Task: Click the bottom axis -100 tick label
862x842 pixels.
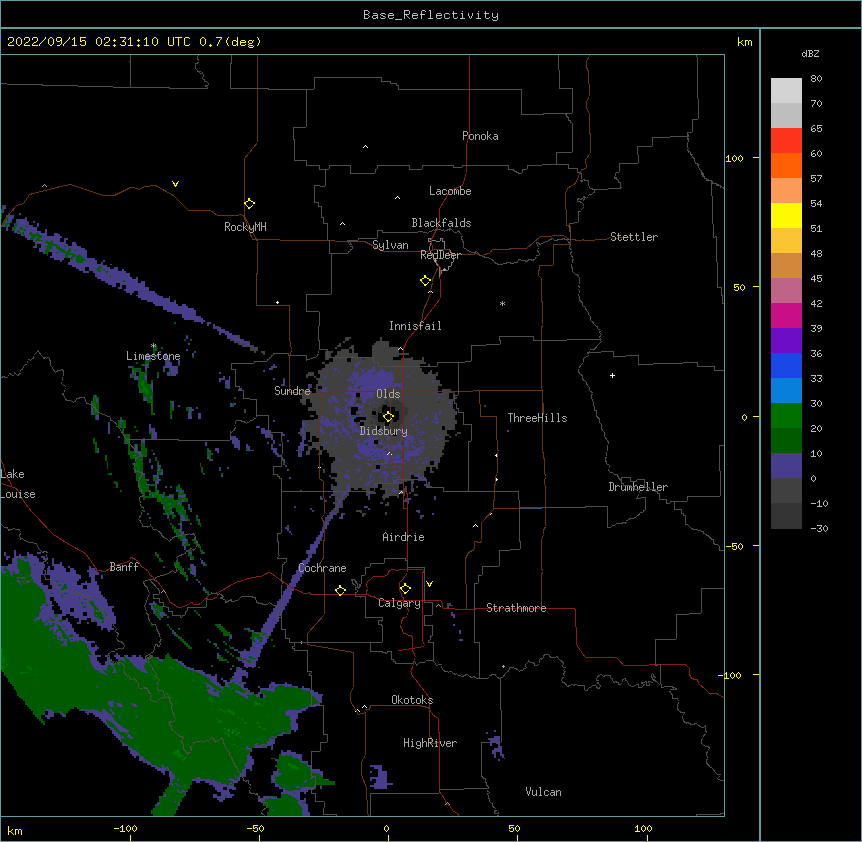Action: point(125,828)
